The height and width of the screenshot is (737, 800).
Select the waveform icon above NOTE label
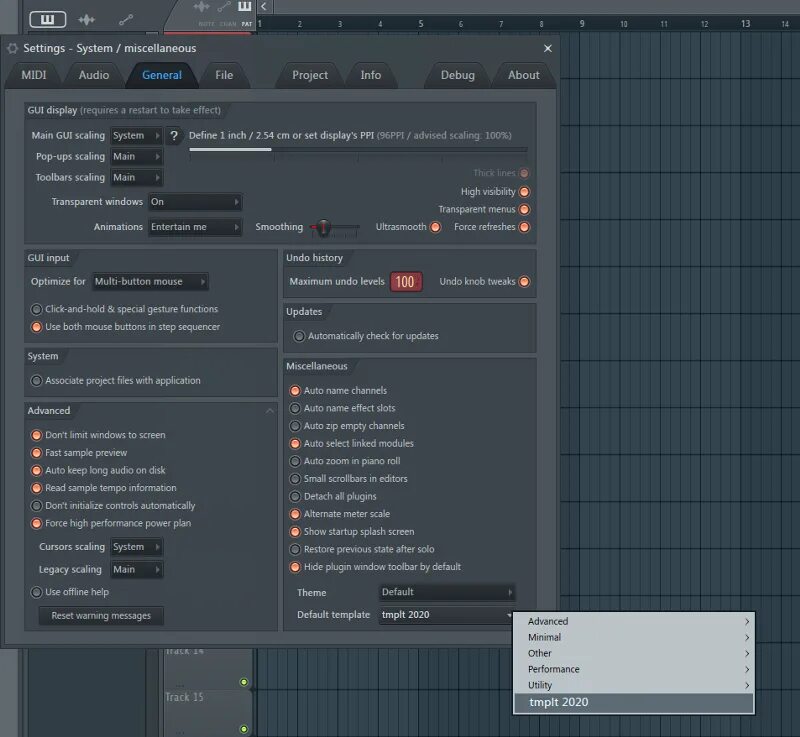click(x=202, y=7)
